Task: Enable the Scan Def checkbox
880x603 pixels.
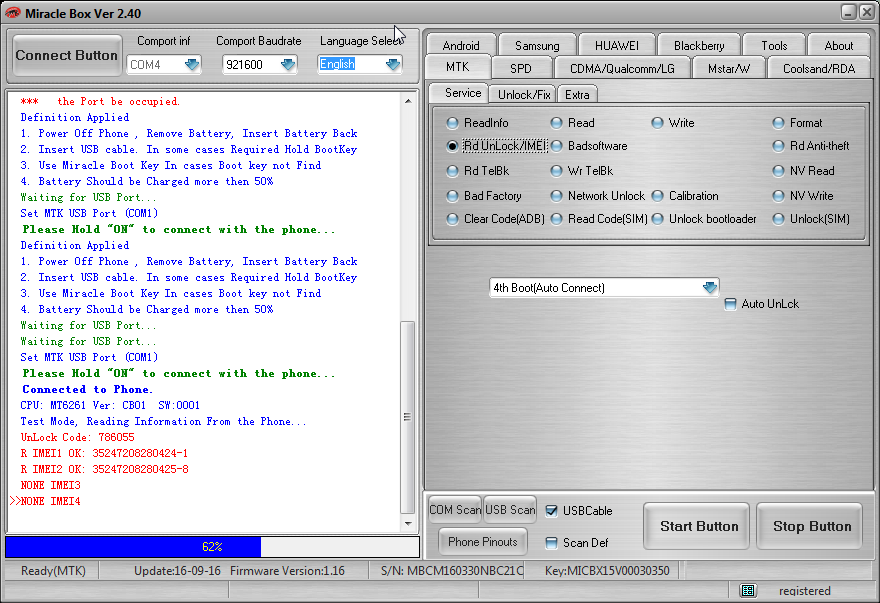Action: [552, 543]
